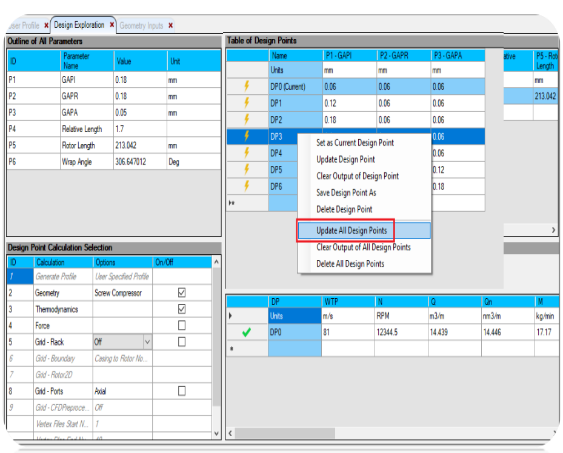Click scroll-down arrow in Calculation Selection panel

coord(216,433)
